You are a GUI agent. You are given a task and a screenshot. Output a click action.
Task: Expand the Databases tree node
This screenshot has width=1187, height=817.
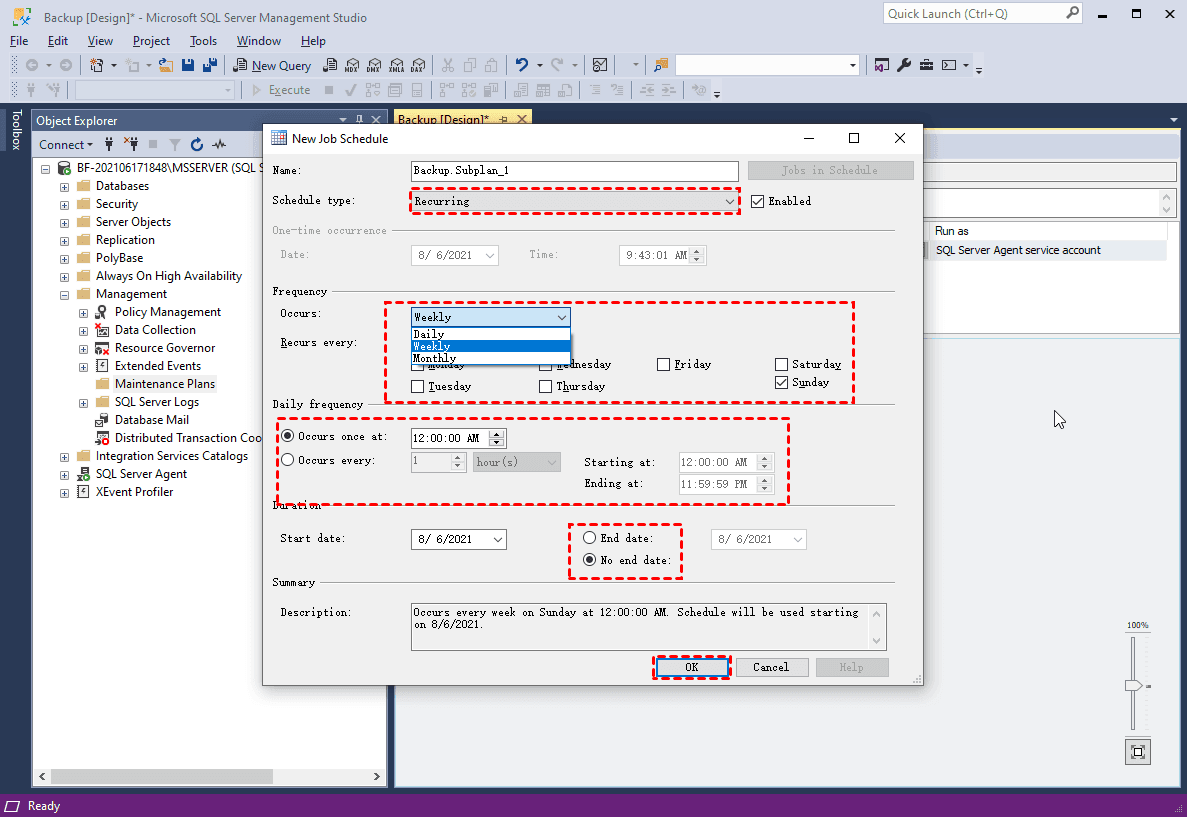(64, 186)
